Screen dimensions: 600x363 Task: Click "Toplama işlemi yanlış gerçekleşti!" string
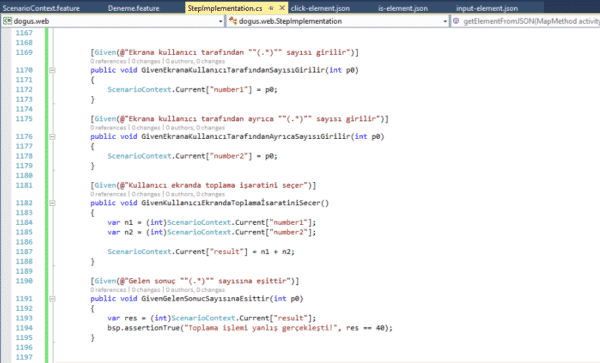click(x=261, y=328)
